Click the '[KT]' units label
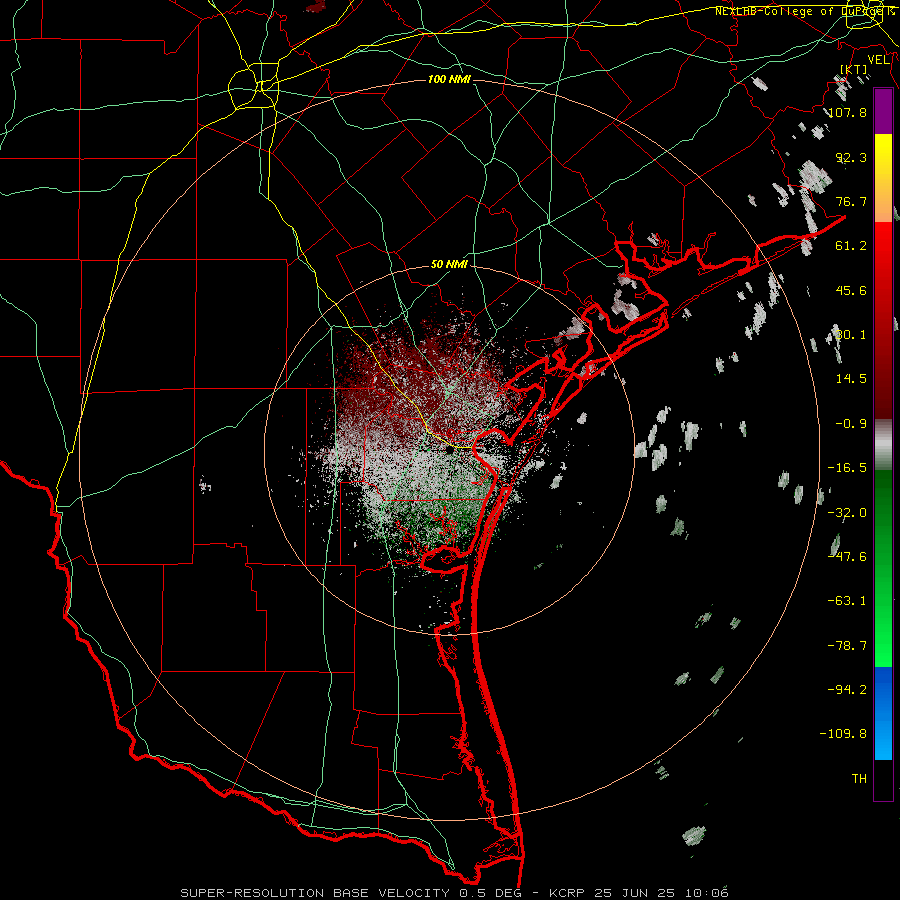 [854, 69]
